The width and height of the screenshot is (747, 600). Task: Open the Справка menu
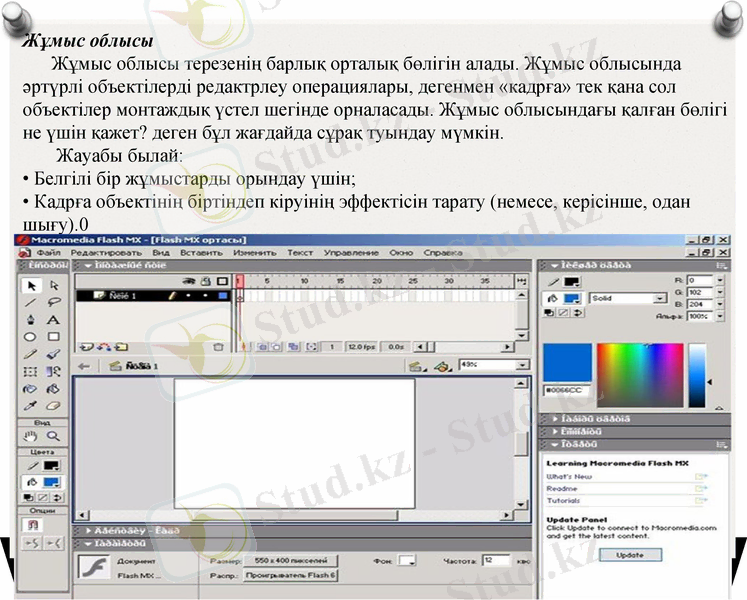(x=443, y=253)
